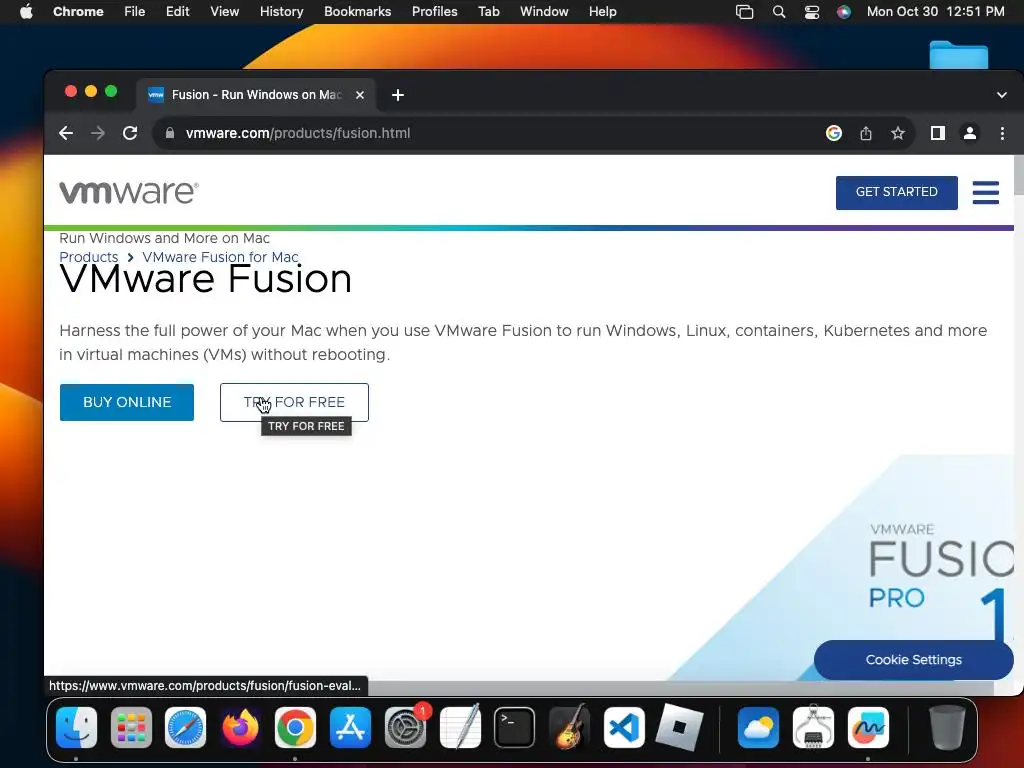Viewport: 1024px width, 768px height.
Task: Open Spotlight search in menu bar
Action: [x=778, y=12]
